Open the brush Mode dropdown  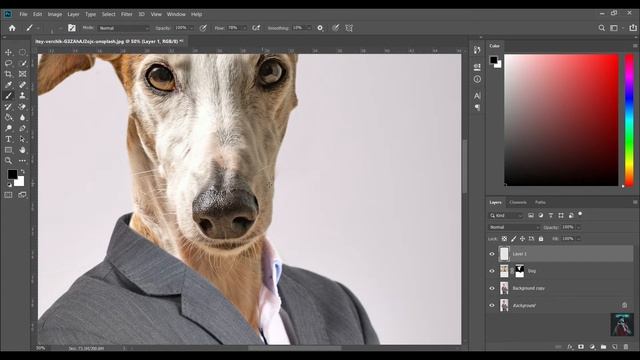click(124, 28)
